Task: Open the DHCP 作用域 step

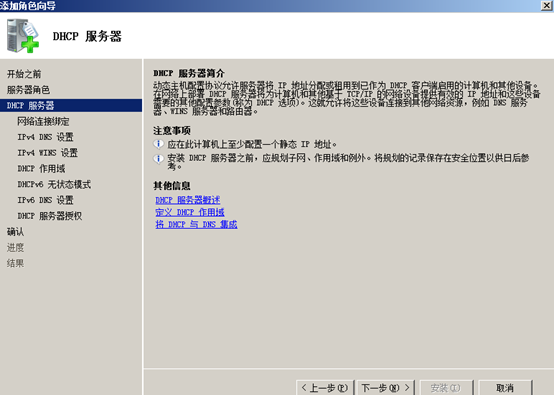Action: pyautogui.click(x=41, y=169)
